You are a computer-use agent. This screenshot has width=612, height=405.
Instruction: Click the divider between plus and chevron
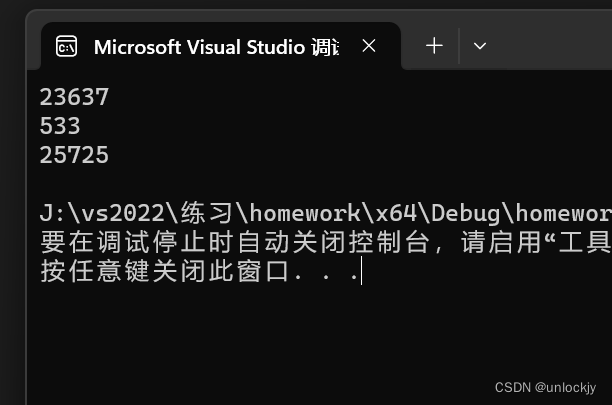pos(459,46)
